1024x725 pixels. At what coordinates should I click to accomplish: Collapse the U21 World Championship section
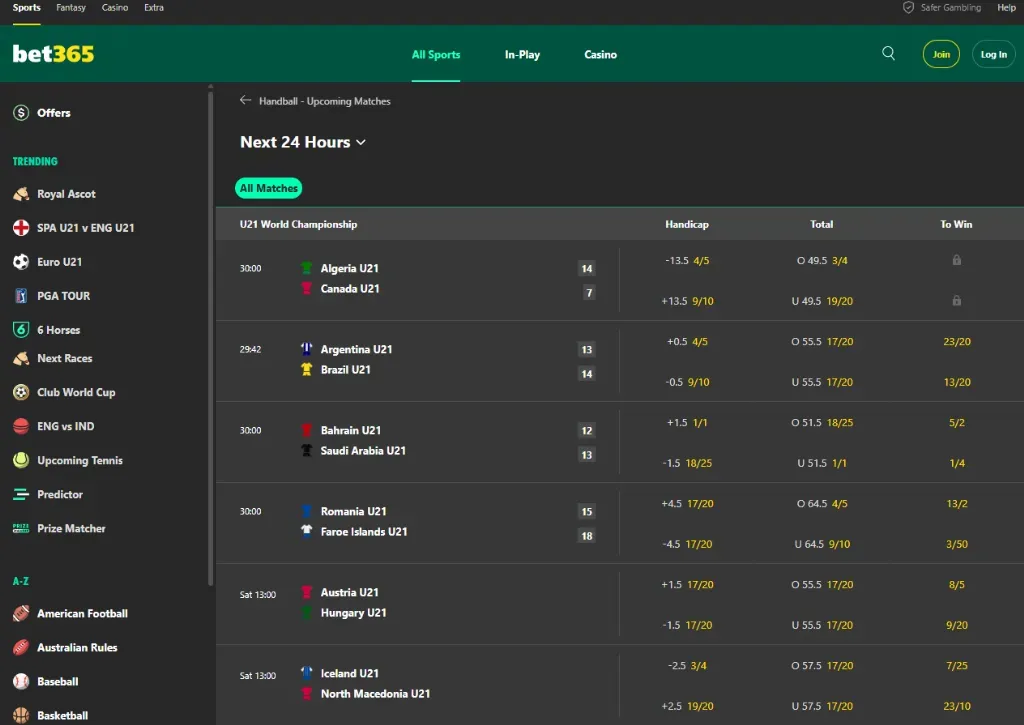298,224
